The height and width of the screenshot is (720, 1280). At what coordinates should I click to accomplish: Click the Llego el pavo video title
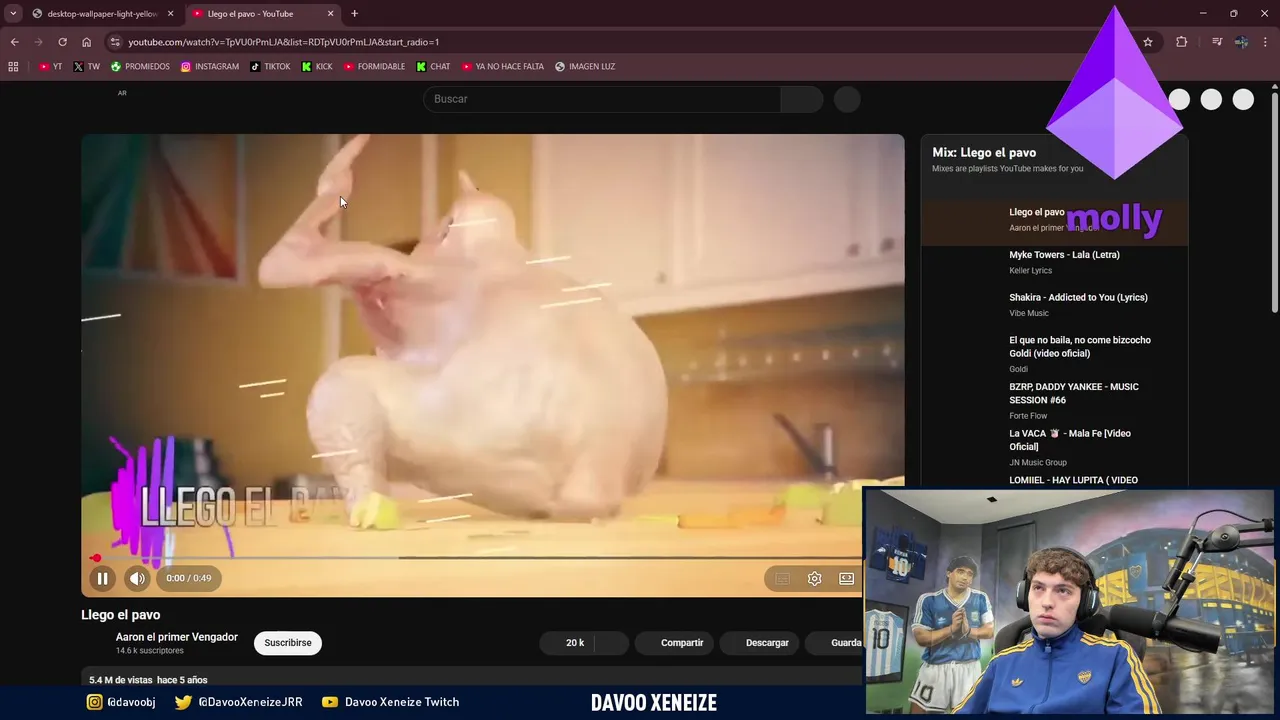click(x=120, y=615)
